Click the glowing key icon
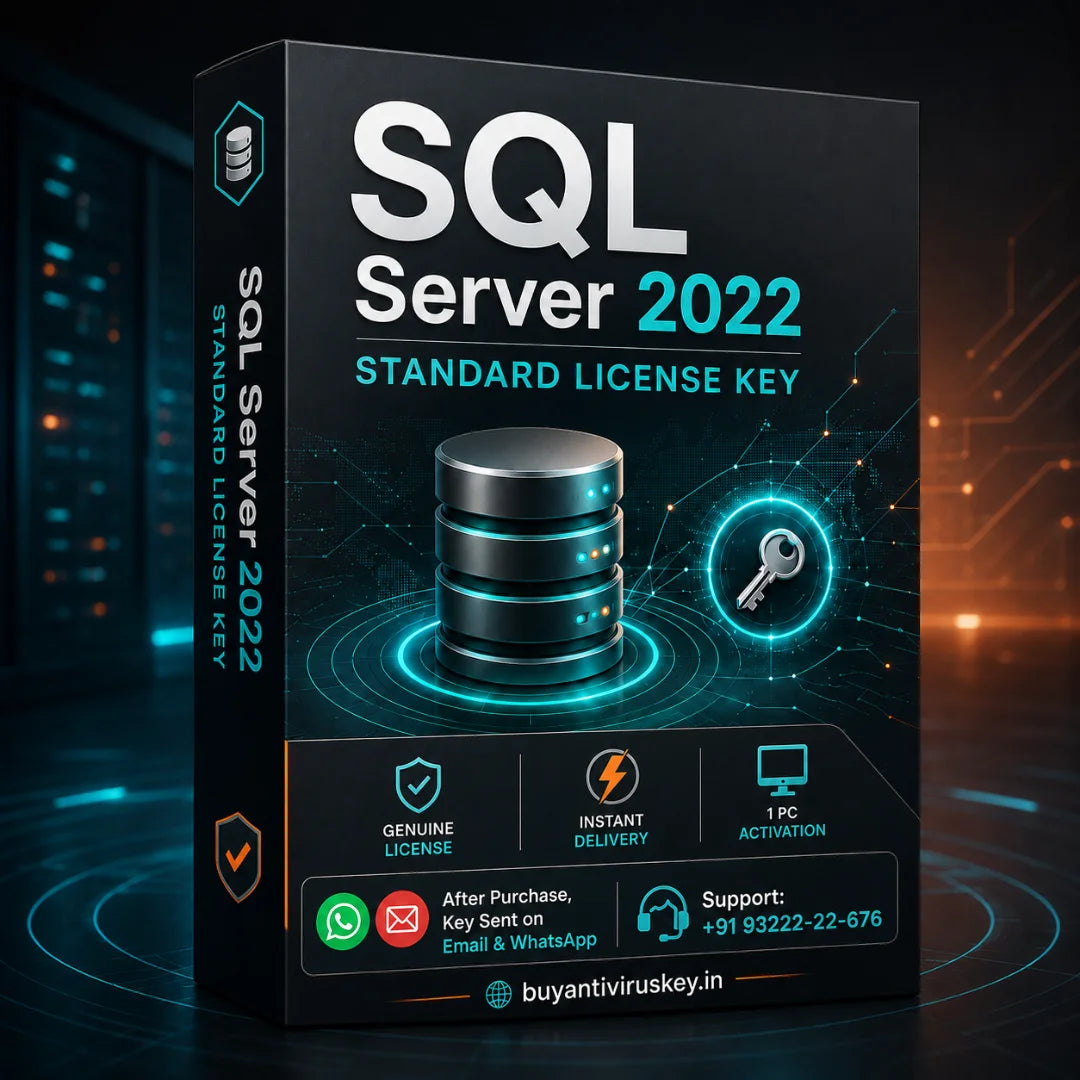Screen dimensions: 1080x1080 [769, 570]
